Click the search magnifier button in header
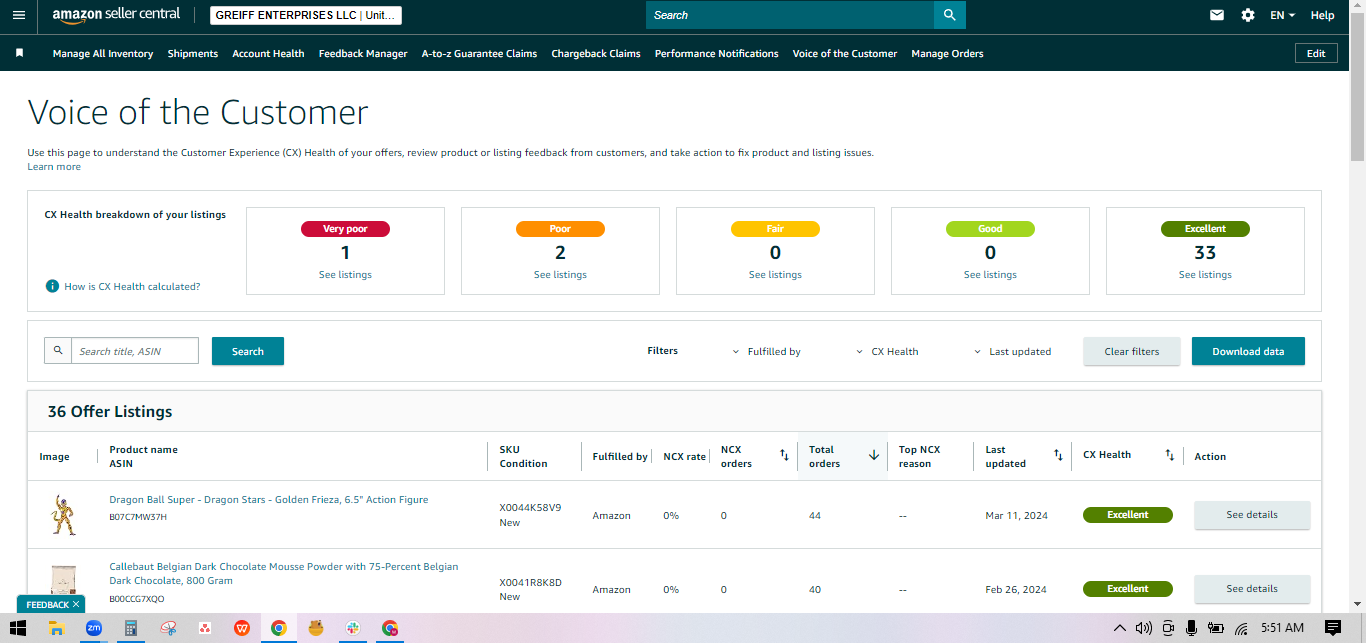1366x643 pixels. 949,15
